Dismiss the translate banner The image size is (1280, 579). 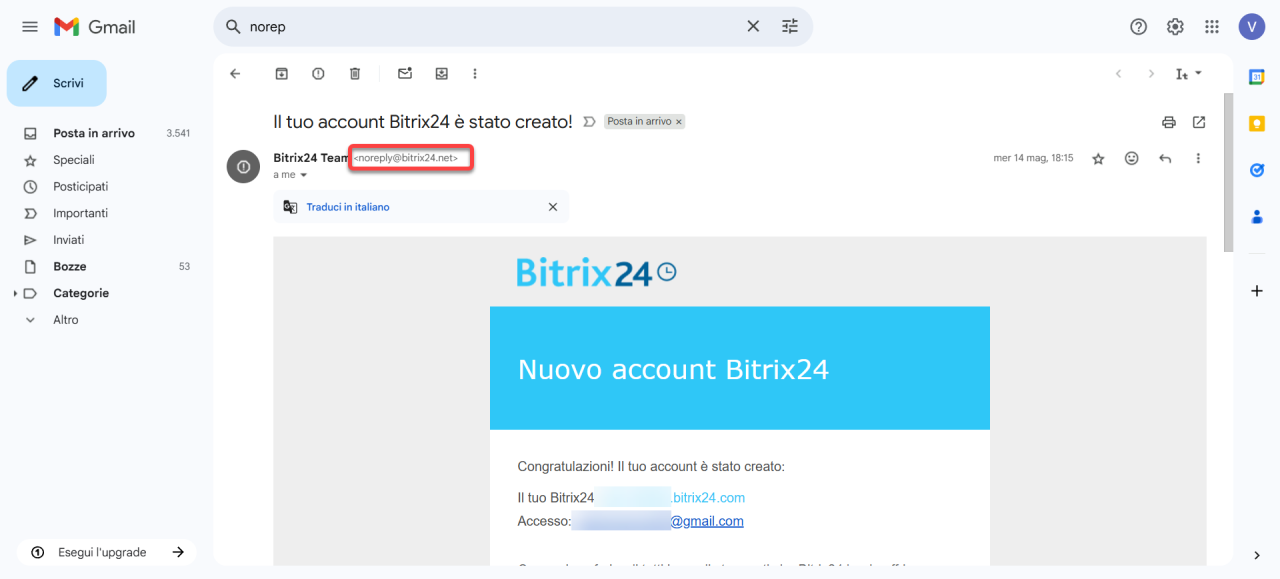point(553,207)
